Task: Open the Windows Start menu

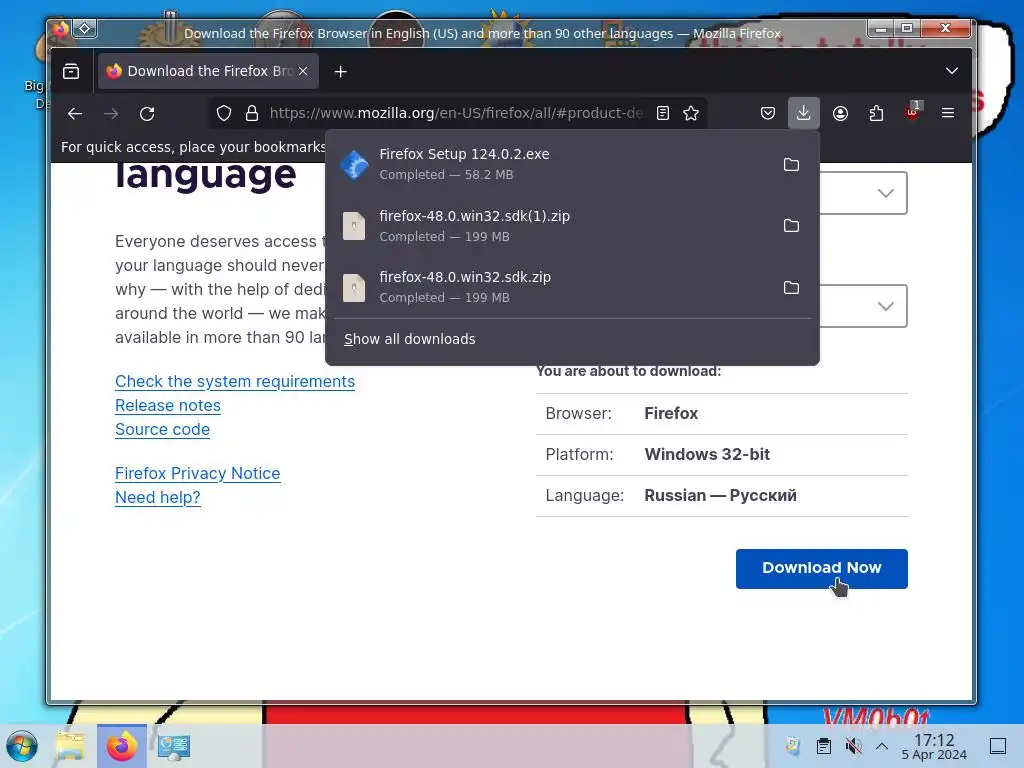Action: (x=22, y=746)
